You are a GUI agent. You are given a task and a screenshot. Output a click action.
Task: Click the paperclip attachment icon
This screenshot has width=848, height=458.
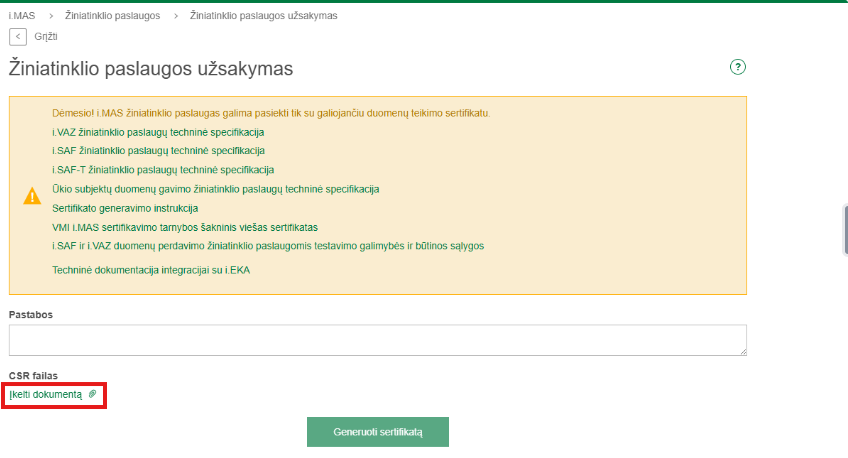(x=93, y=395)
